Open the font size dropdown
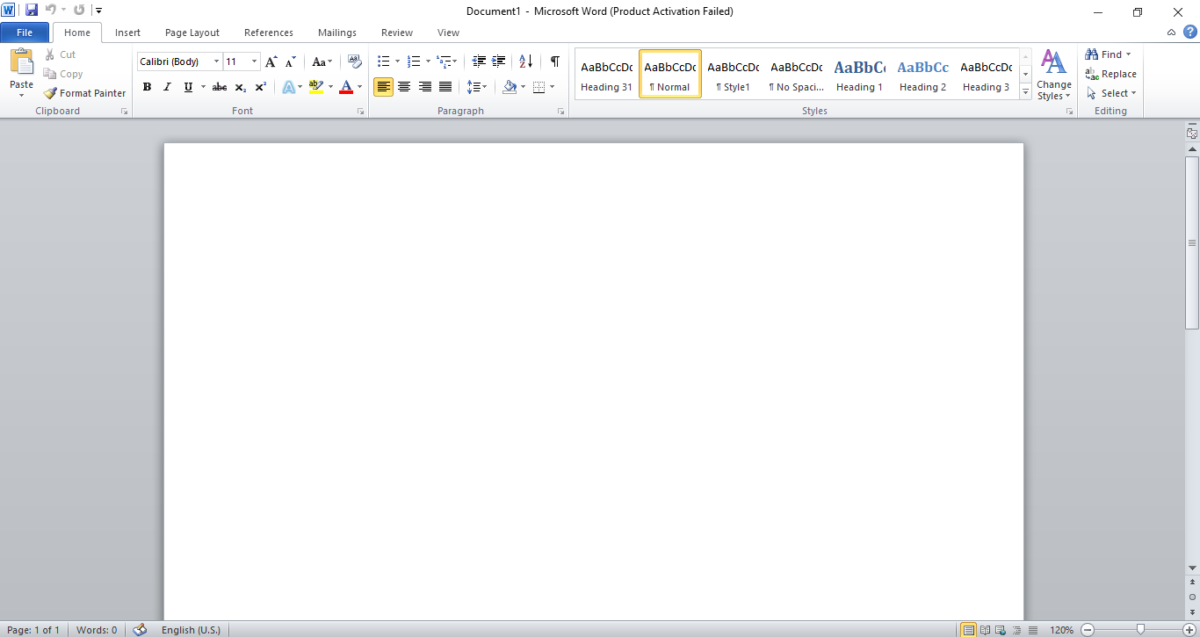 pyautogui.click(x=254, y=61)
